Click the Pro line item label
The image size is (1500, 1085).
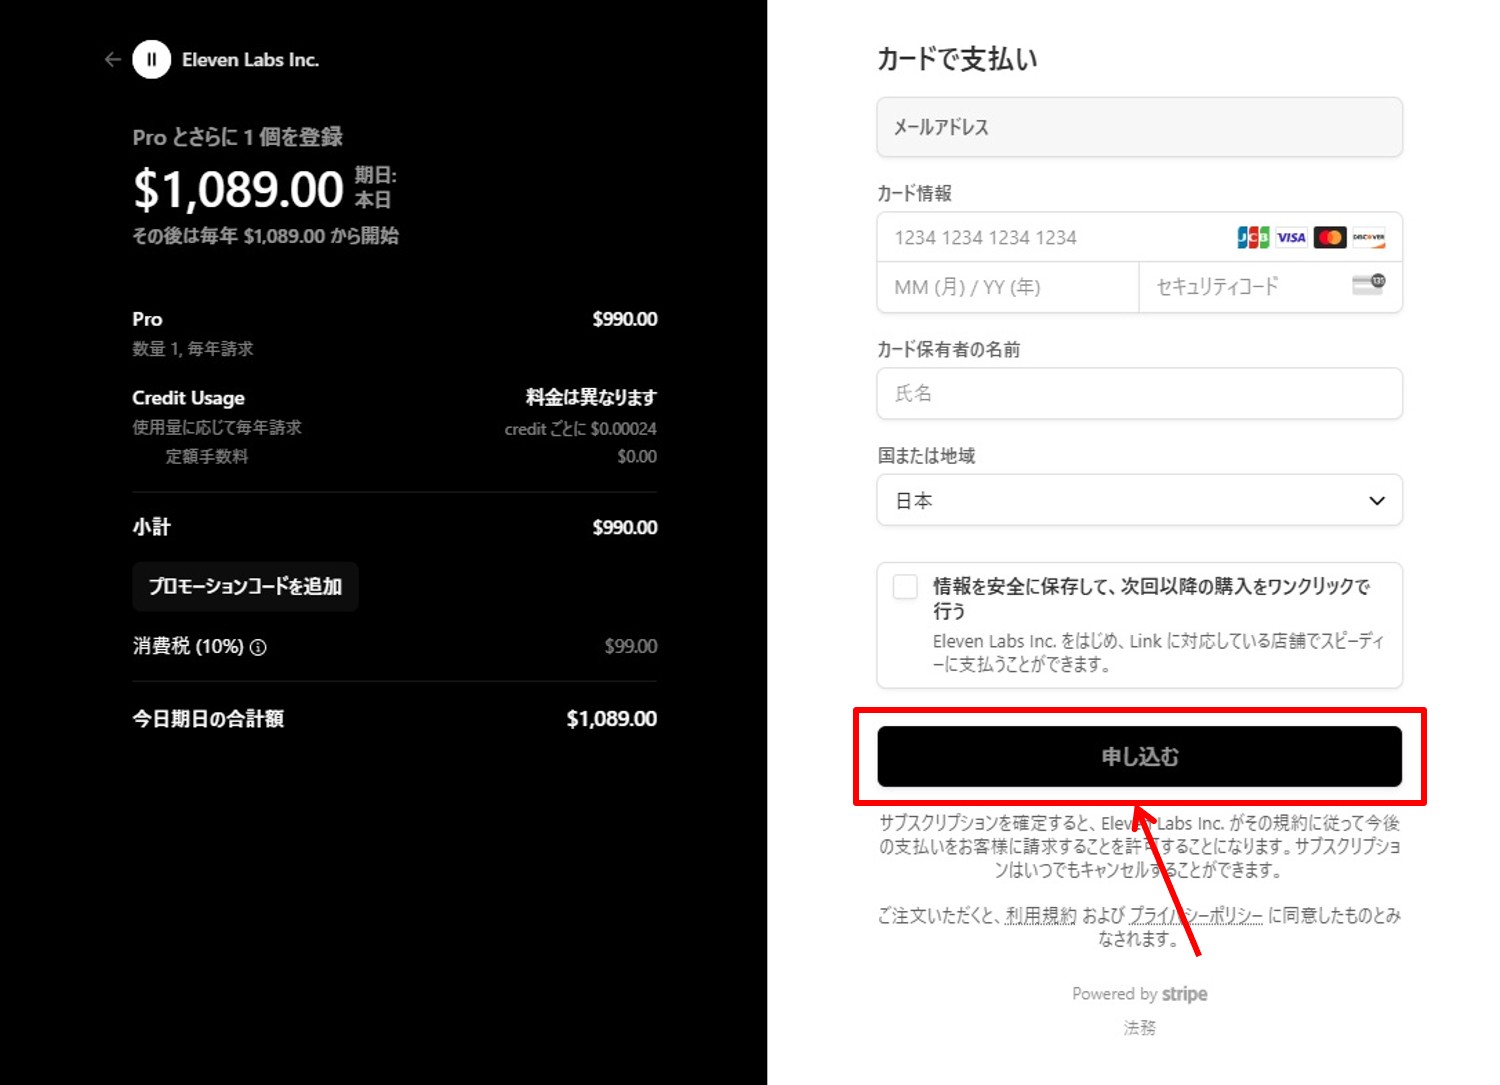147,319
